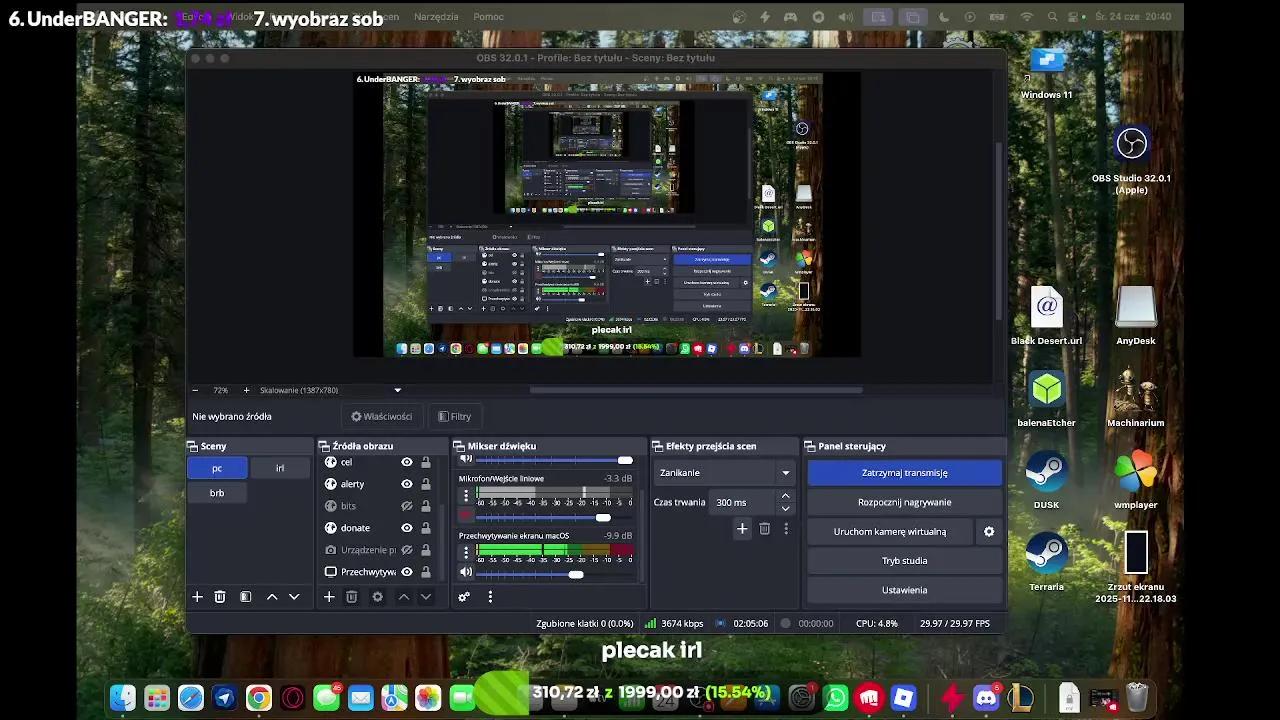Remove source with Źródła obrazu trash icon
1280x720 pixels.
(x=352, y=597)
